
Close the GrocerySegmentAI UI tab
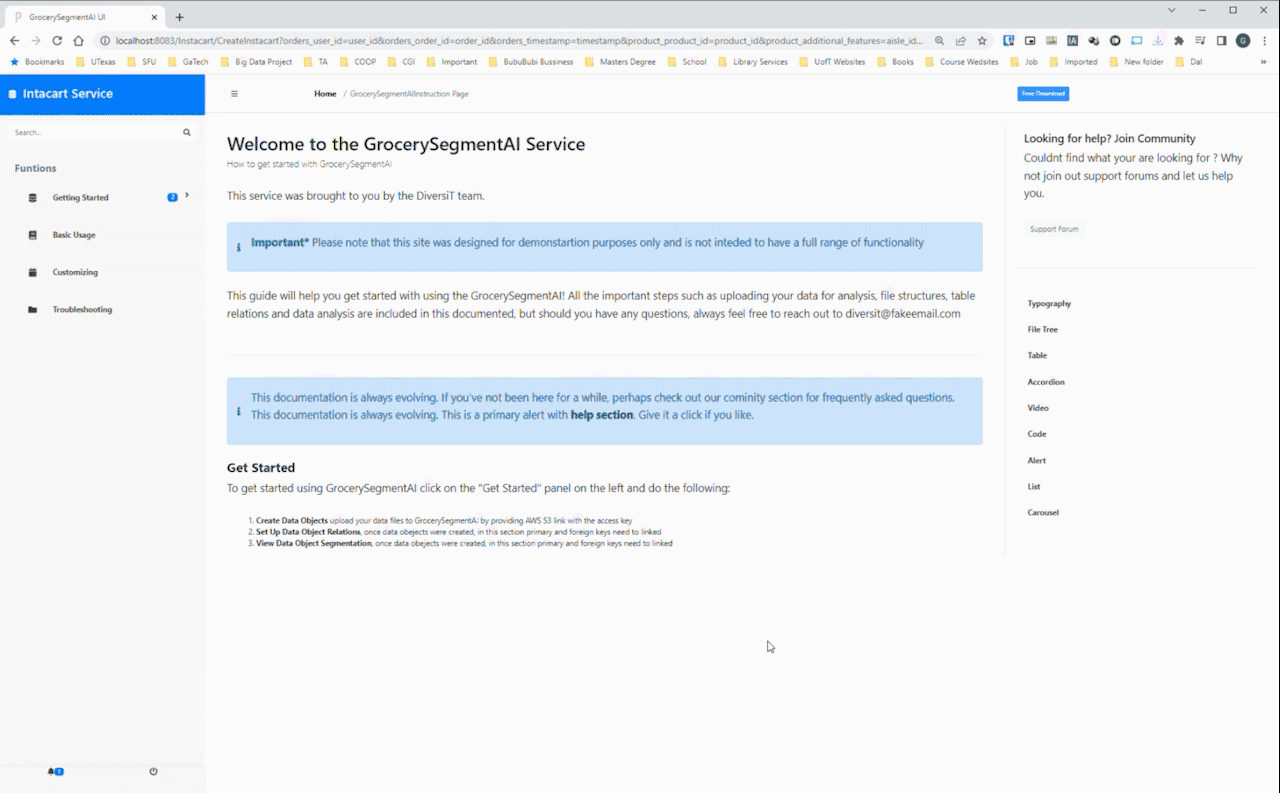pos(154,17)
